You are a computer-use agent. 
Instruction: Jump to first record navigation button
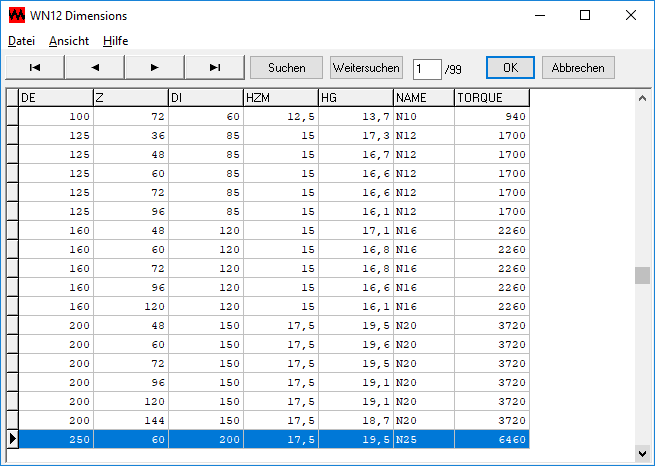[34, 67]
